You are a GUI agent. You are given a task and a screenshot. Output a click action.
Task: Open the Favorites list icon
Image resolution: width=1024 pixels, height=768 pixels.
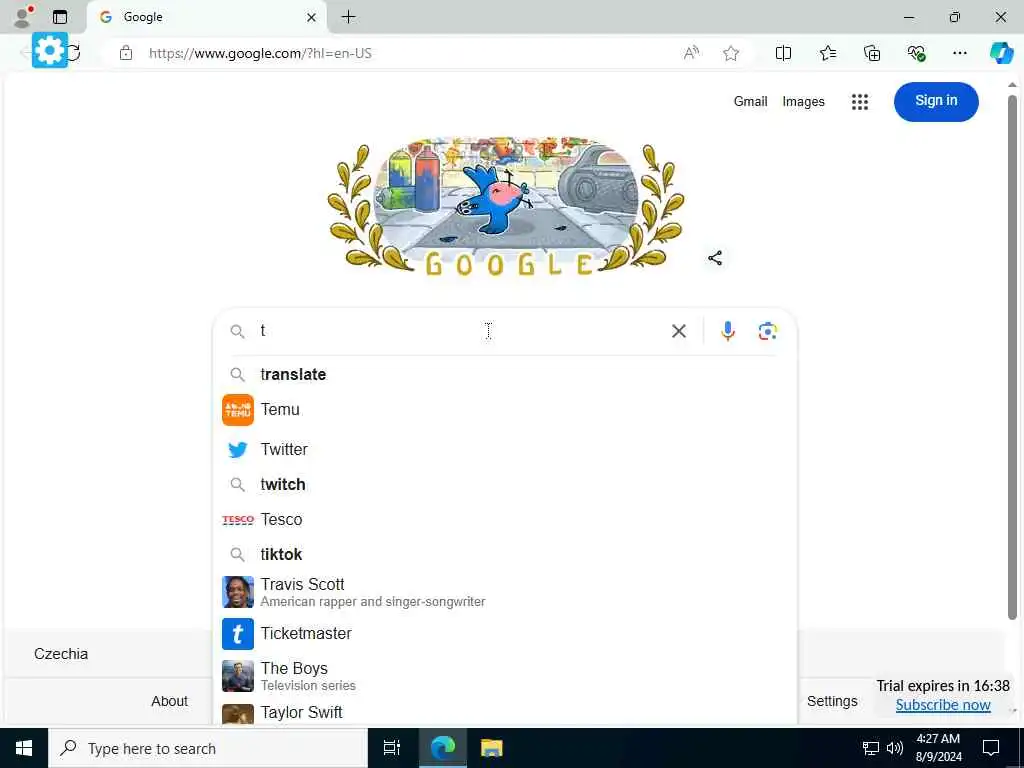pyautogui.click(x=827, y=54)
